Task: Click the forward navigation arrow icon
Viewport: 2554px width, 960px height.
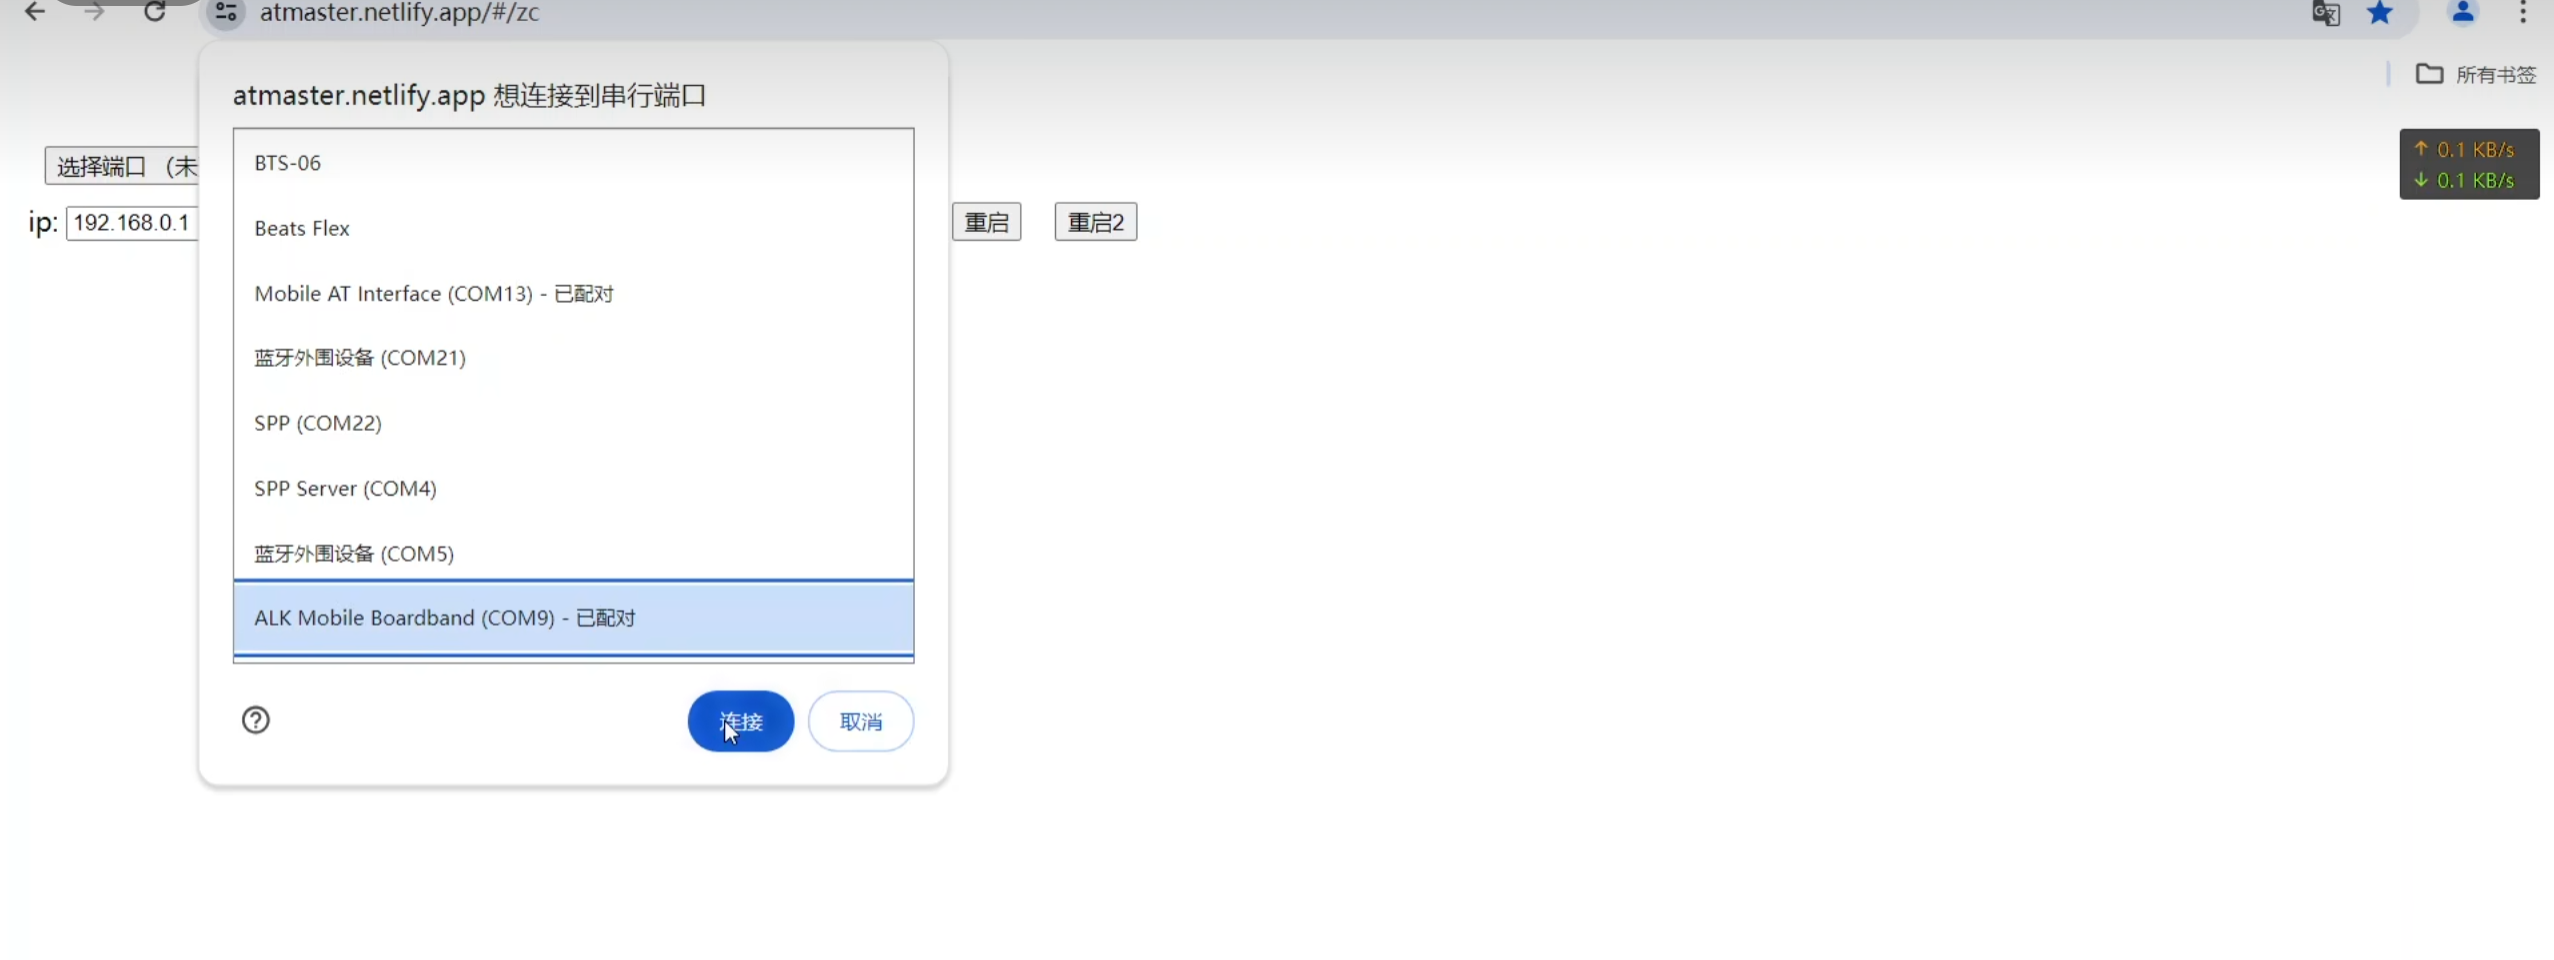Action: pyautogui.click(x=94, y=12)
